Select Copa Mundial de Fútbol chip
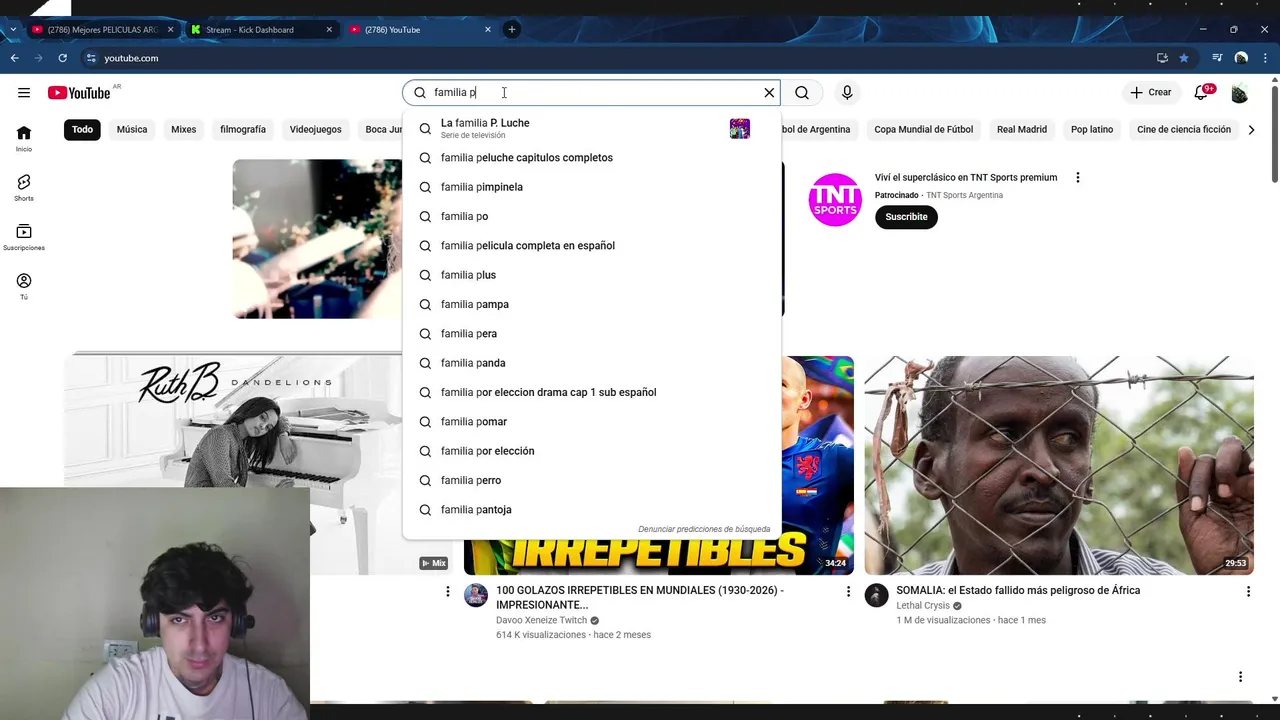This screenshot has width=1280, height=720. tap(923, 129)
